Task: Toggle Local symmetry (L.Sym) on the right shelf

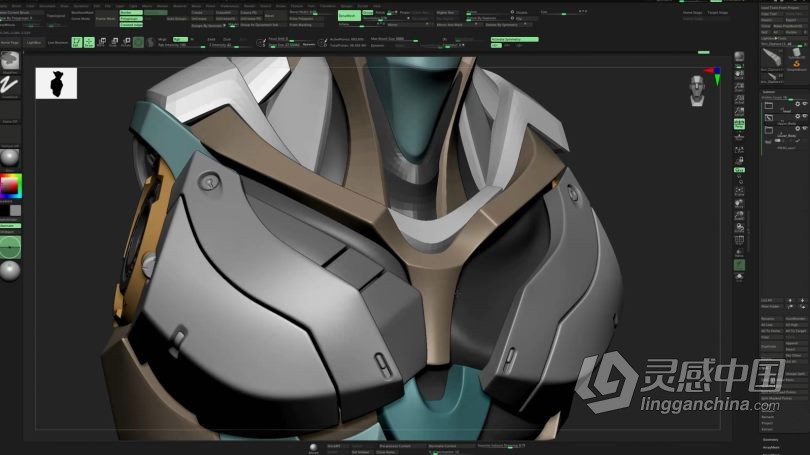Action: 739,149
